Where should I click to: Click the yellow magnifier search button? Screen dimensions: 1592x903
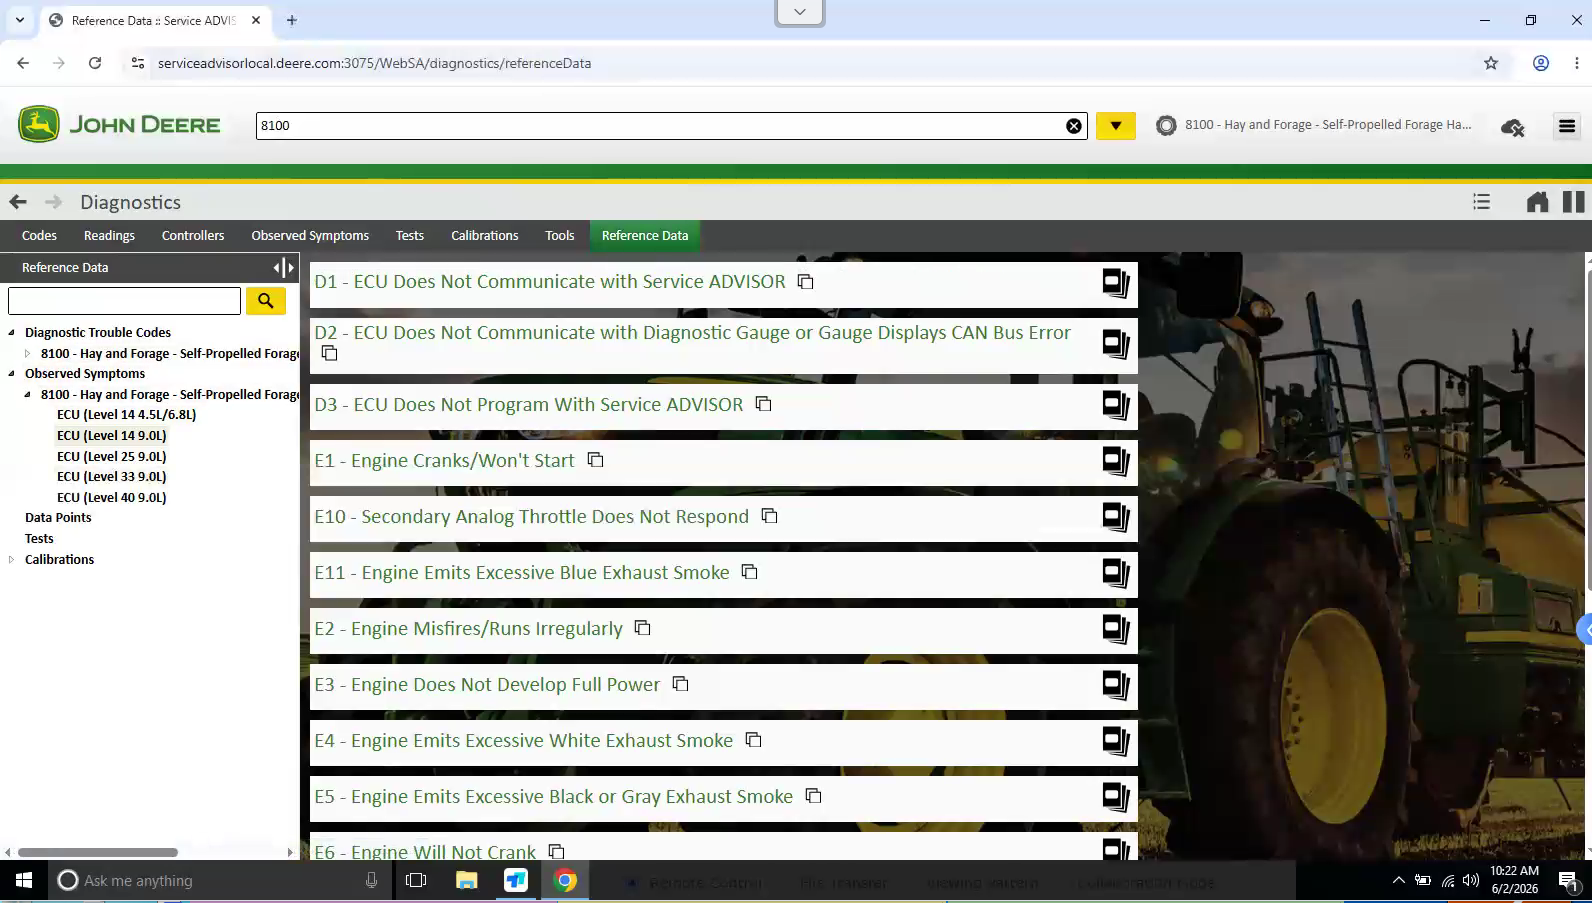(266, 301)
